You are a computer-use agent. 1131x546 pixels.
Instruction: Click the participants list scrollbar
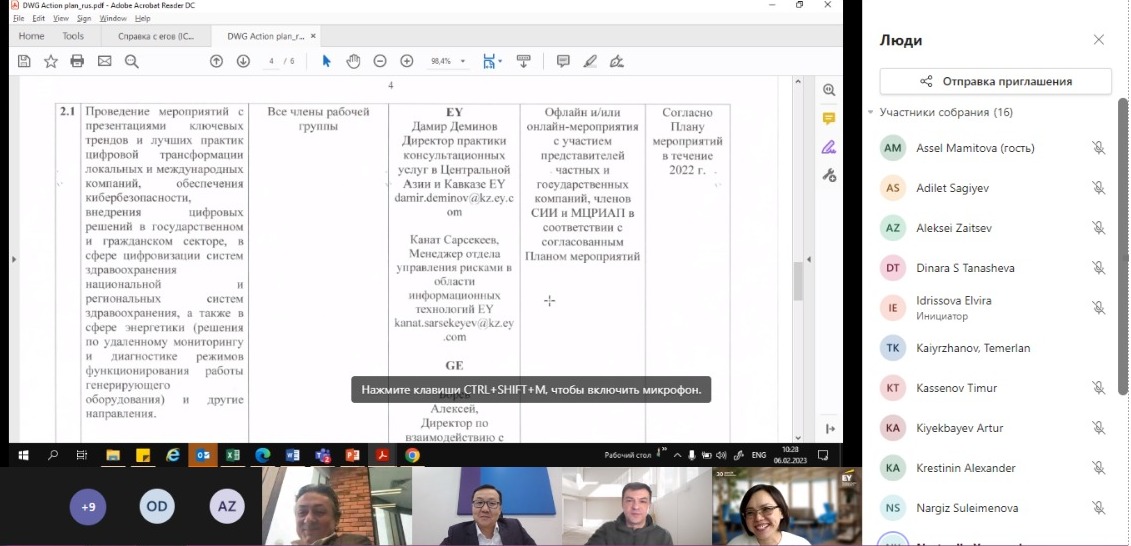coord(1122,245)
